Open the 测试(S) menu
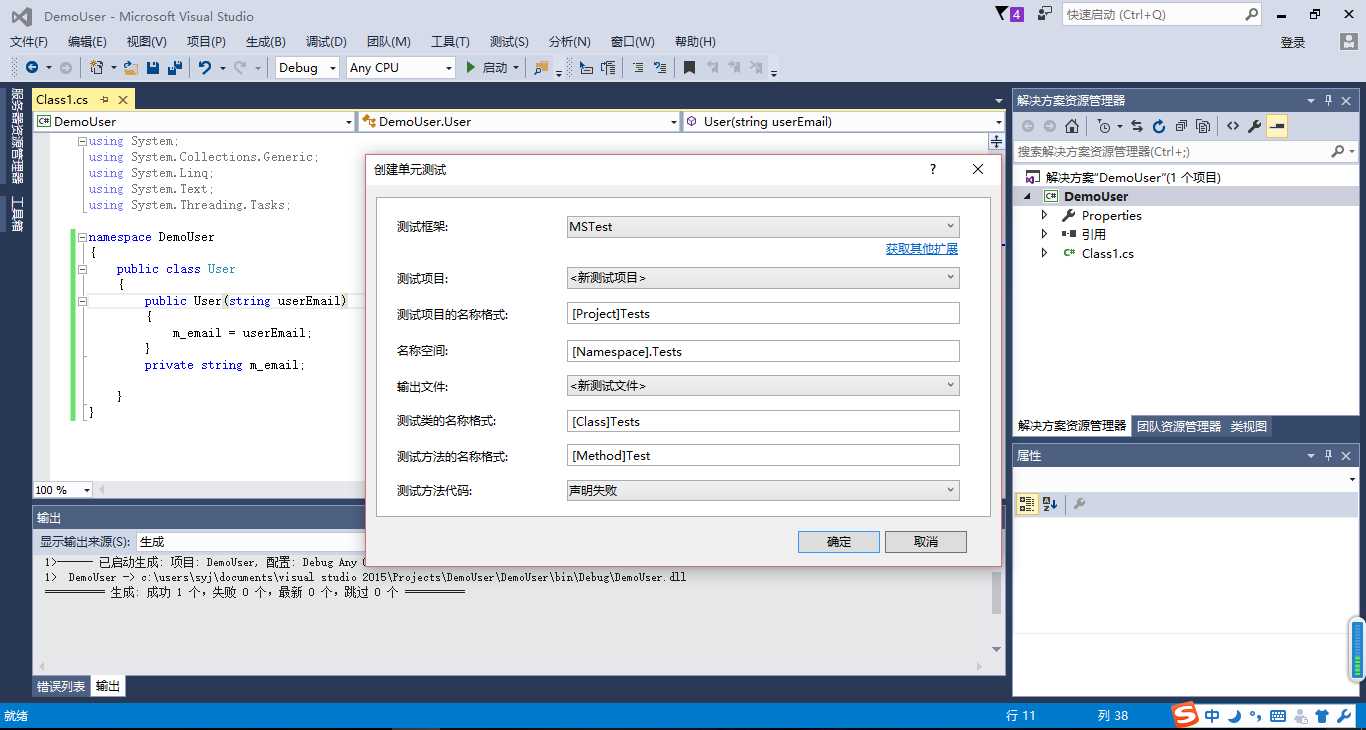Image resolution: width=1366 pixels, height=730 pixels. point(509,42)
